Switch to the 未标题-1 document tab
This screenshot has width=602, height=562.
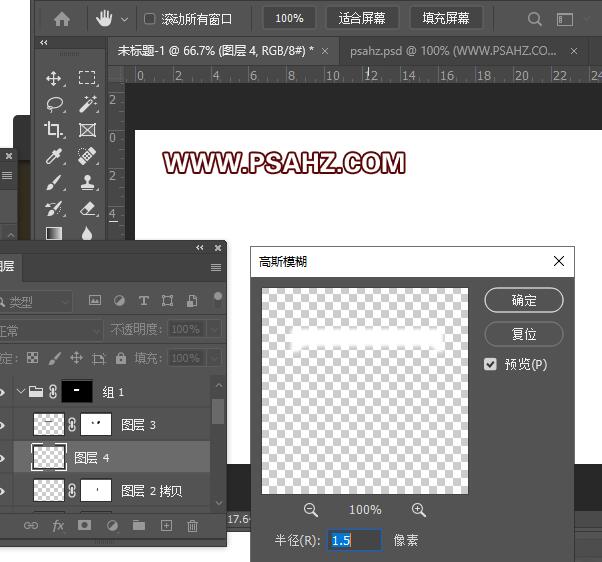click(215, 51)
